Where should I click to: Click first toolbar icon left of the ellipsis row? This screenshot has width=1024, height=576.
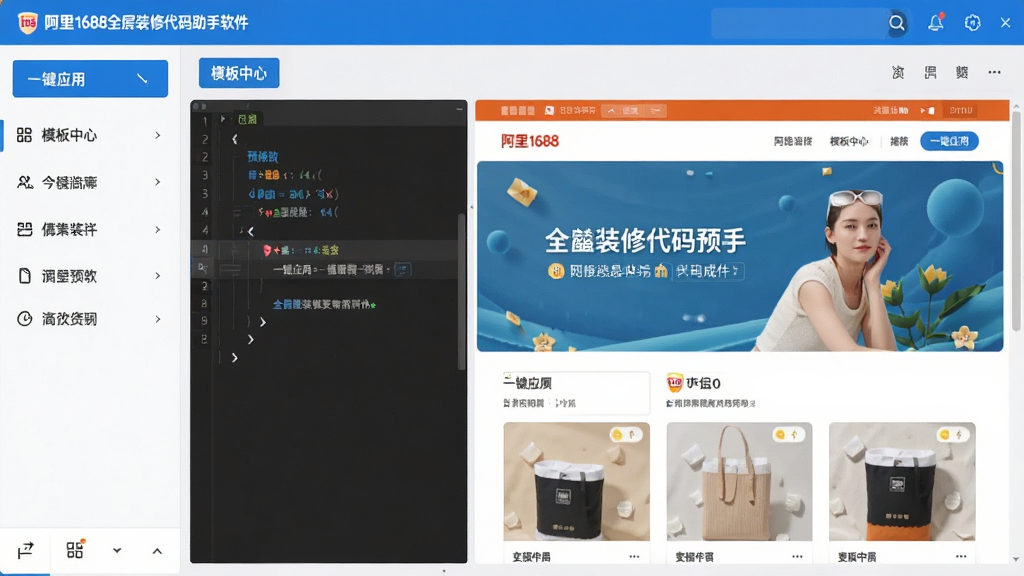pos(899,72)
